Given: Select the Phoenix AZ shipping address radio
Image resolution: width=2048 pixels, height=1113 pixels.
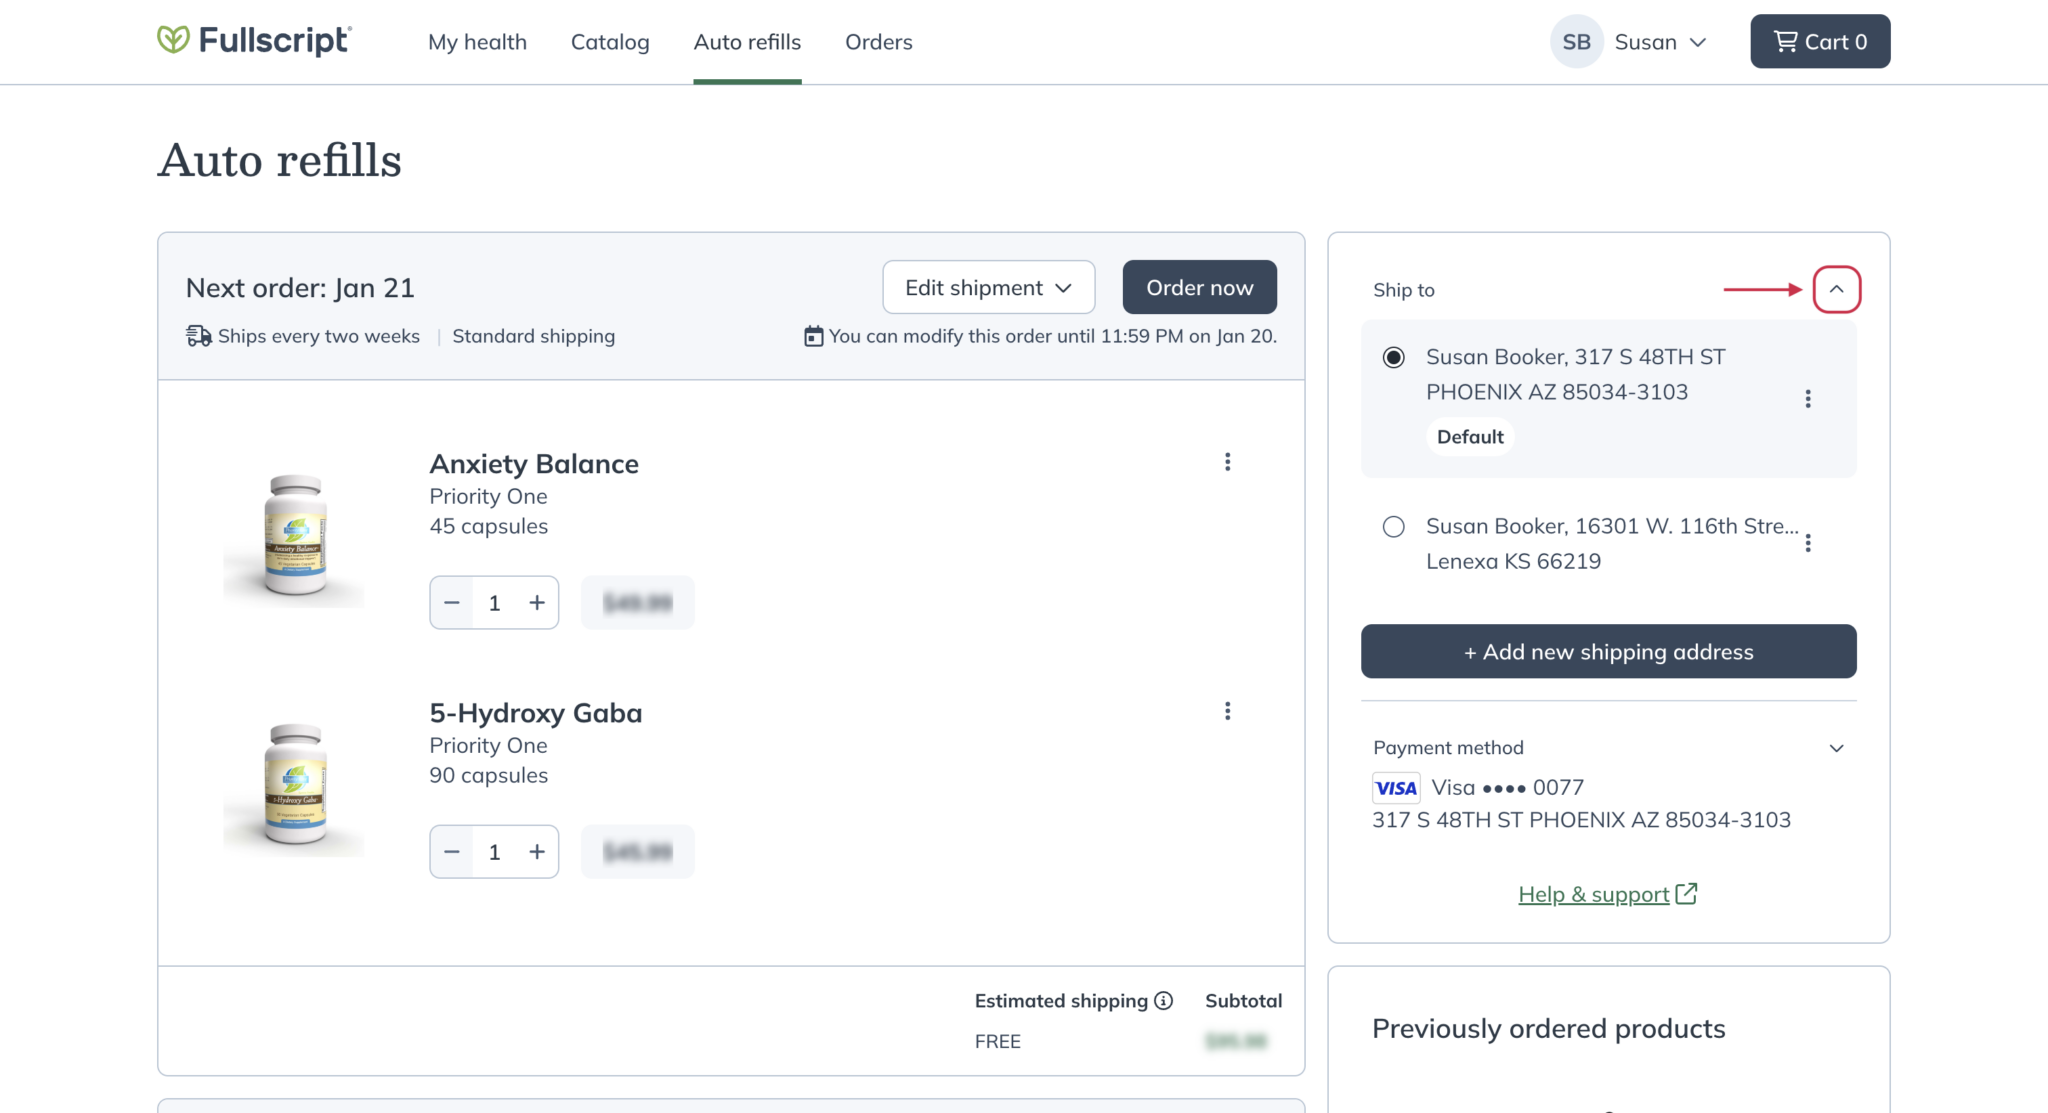Looking at the screenshot, I should click(1393, 358).
